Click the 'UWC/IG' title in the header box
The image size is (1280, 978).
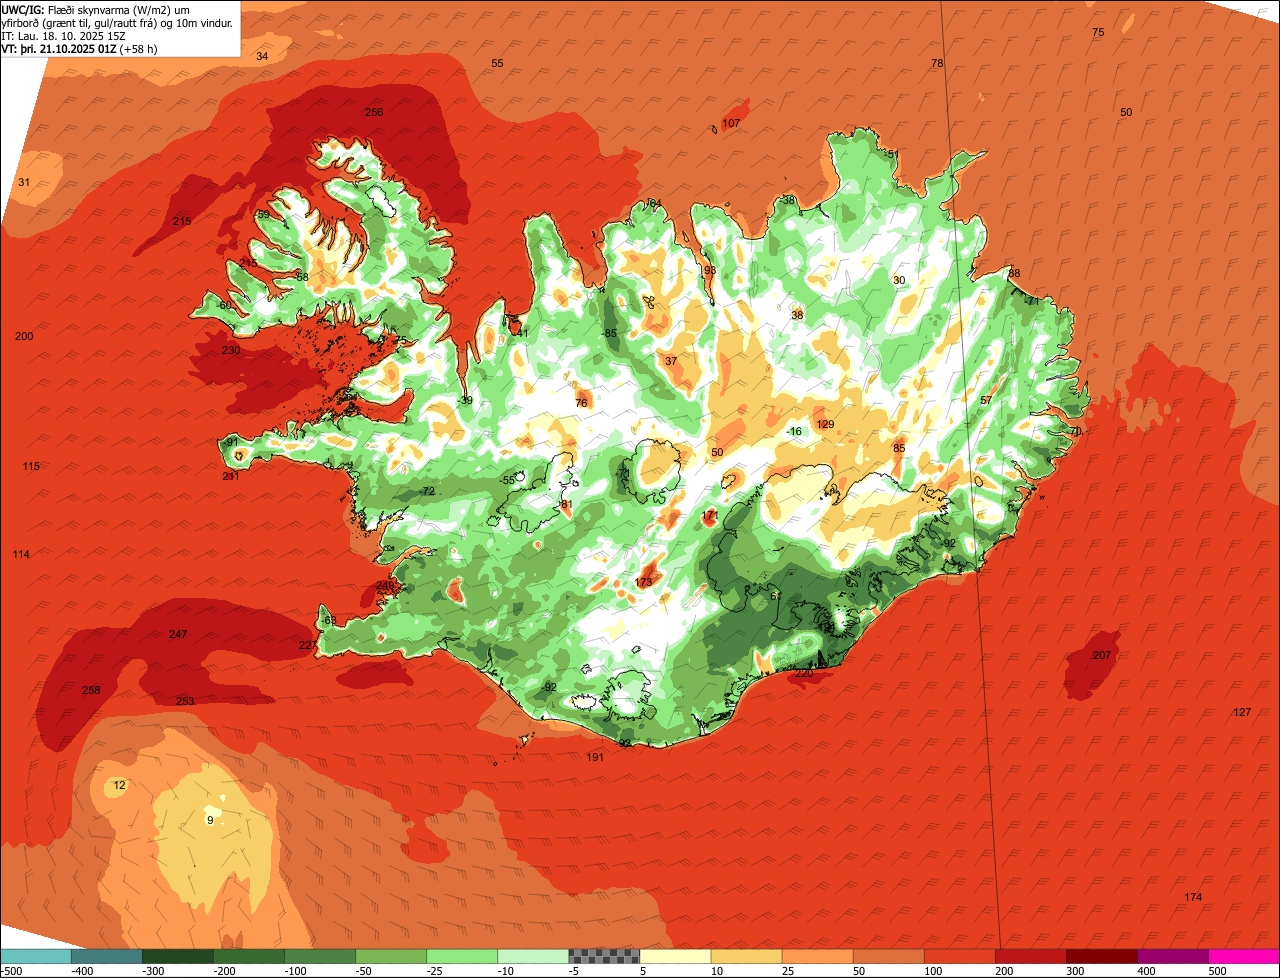[22, 8]
